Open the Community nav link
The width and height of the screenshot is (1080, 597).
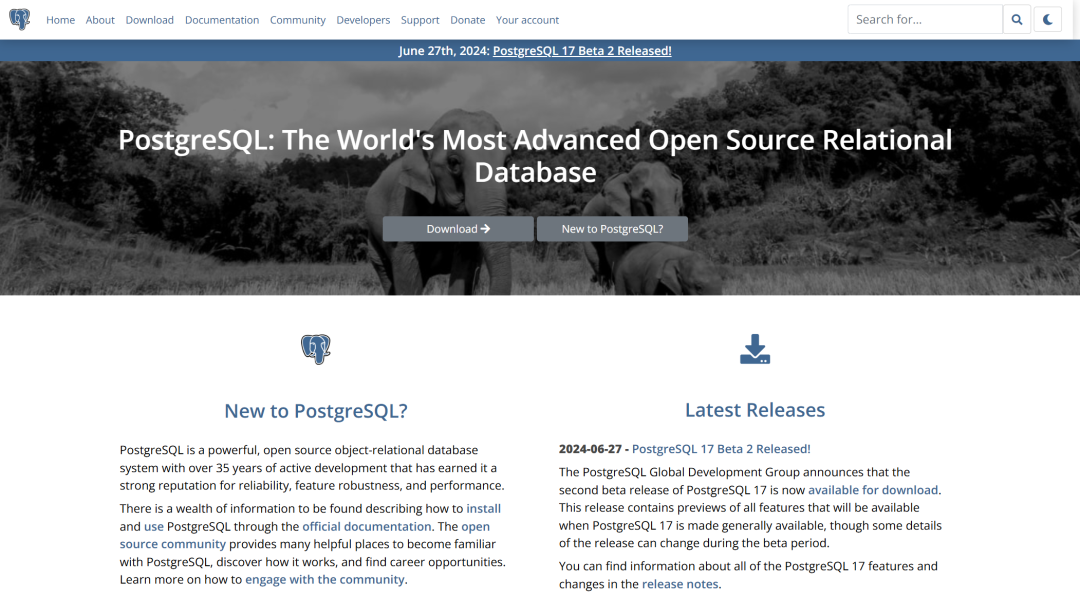[x=298, y=20]
